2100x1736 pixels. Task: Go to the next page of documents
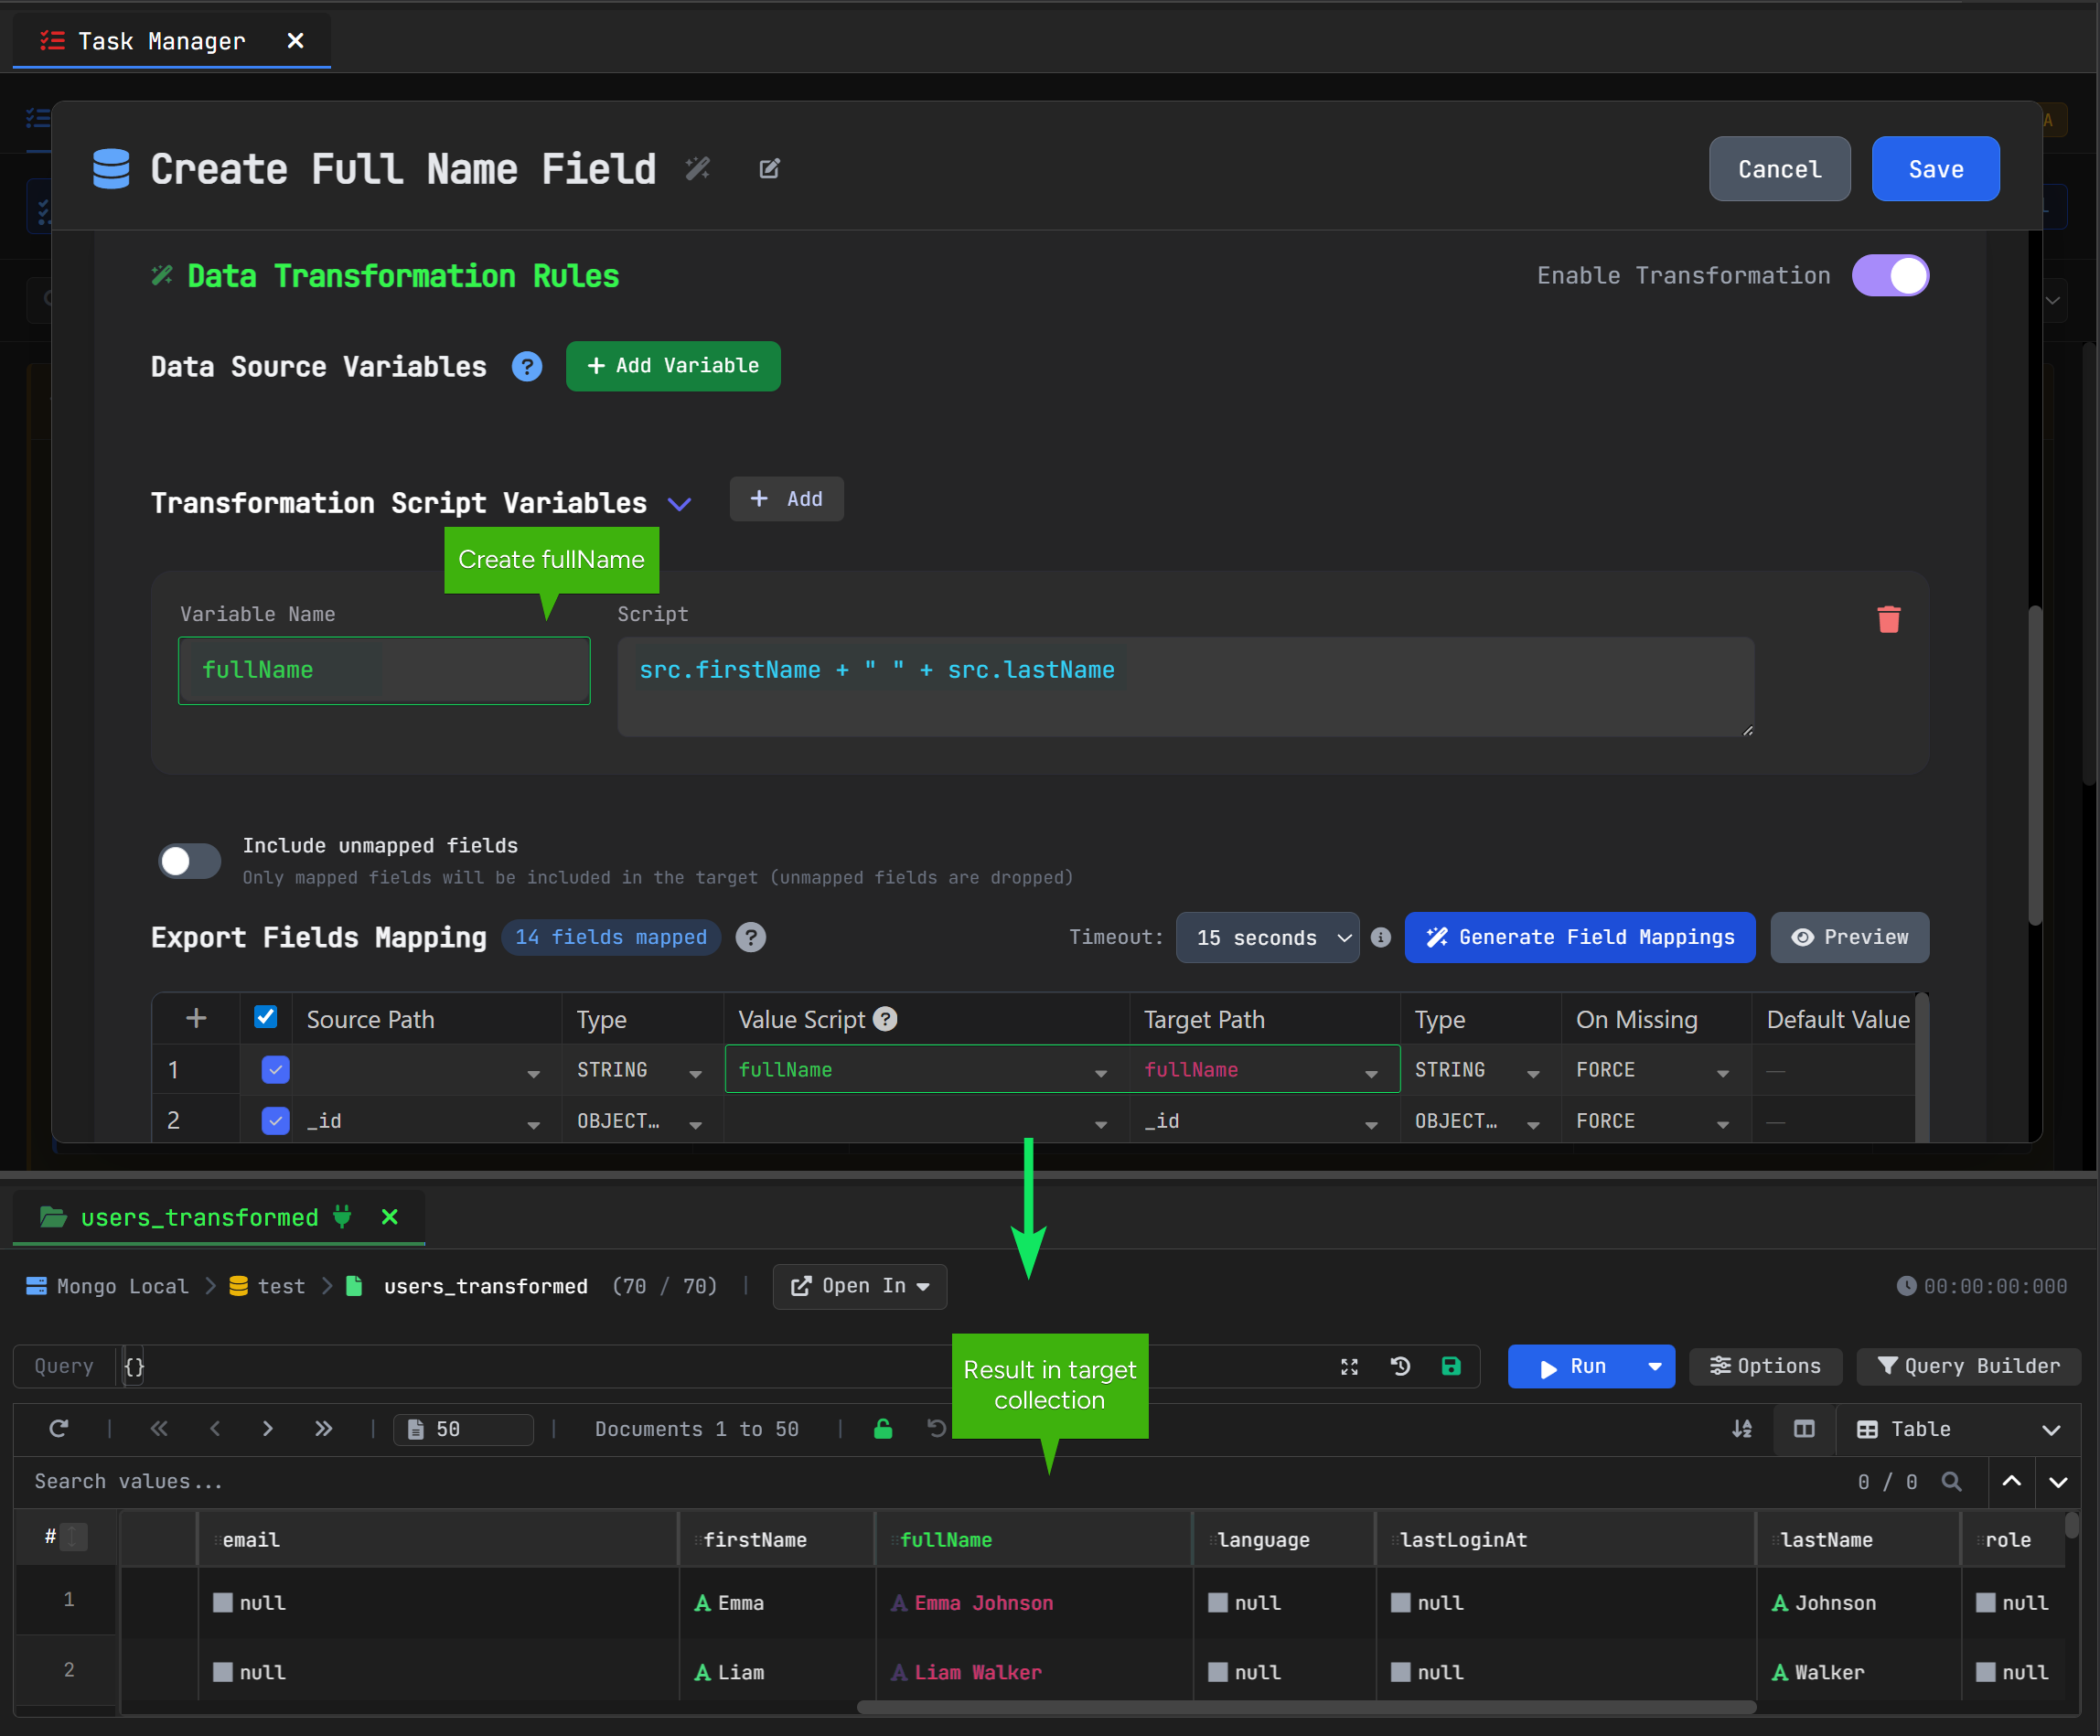click(267, 1429)
